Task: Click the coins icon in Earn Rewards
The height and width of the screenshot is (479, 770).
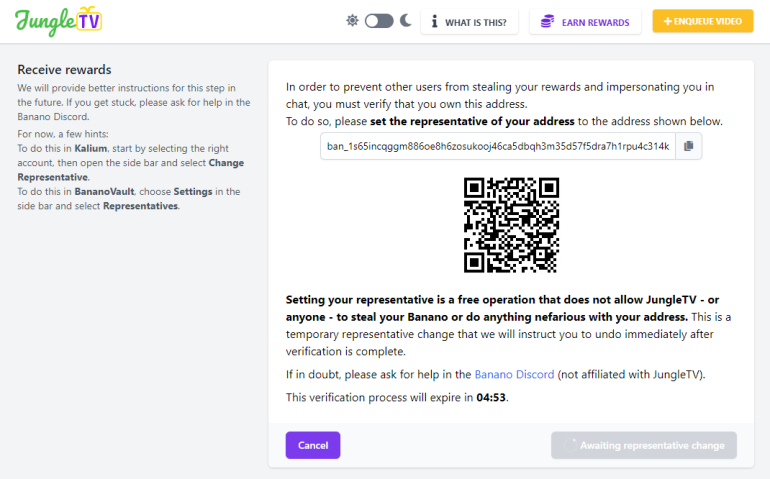Action: [547, 22]
